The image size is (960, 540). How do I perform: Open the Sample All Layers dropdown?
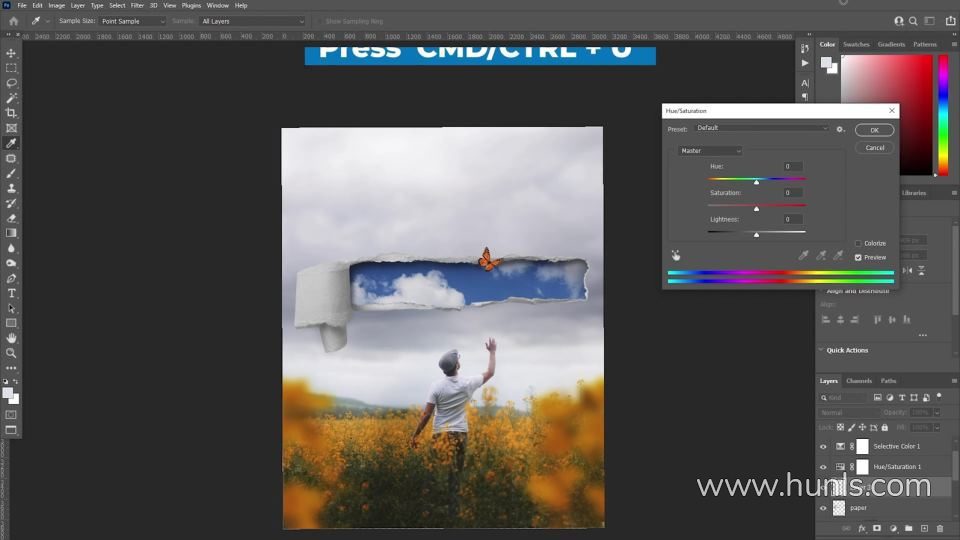pyautogui.click(x=252, y=21)
